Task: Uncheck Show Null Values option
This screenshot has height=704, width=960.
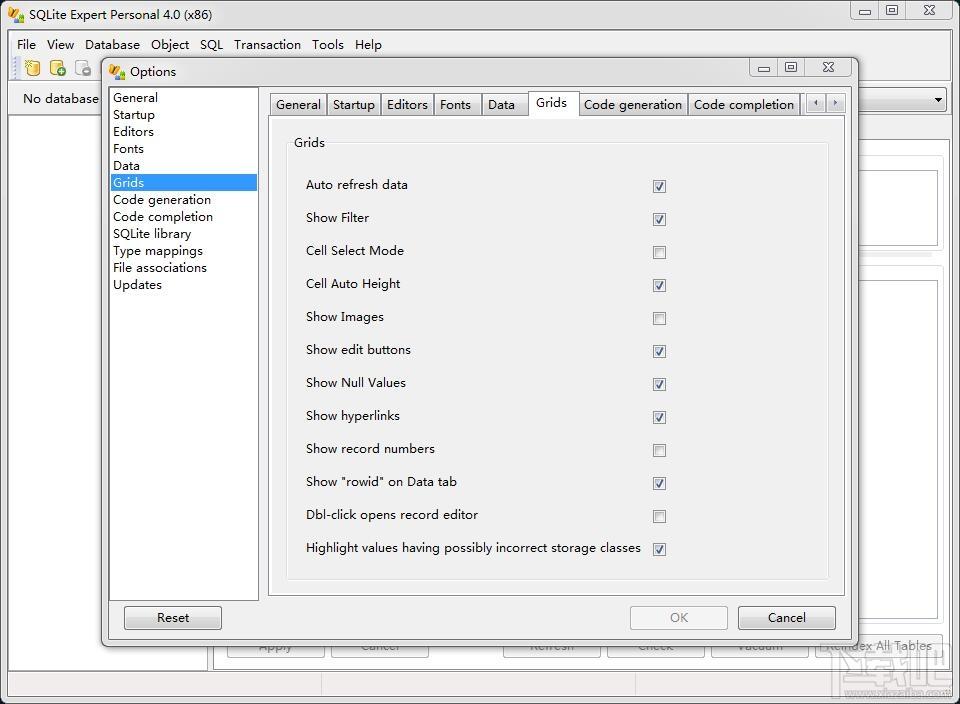Action: [x=659, y=384]
